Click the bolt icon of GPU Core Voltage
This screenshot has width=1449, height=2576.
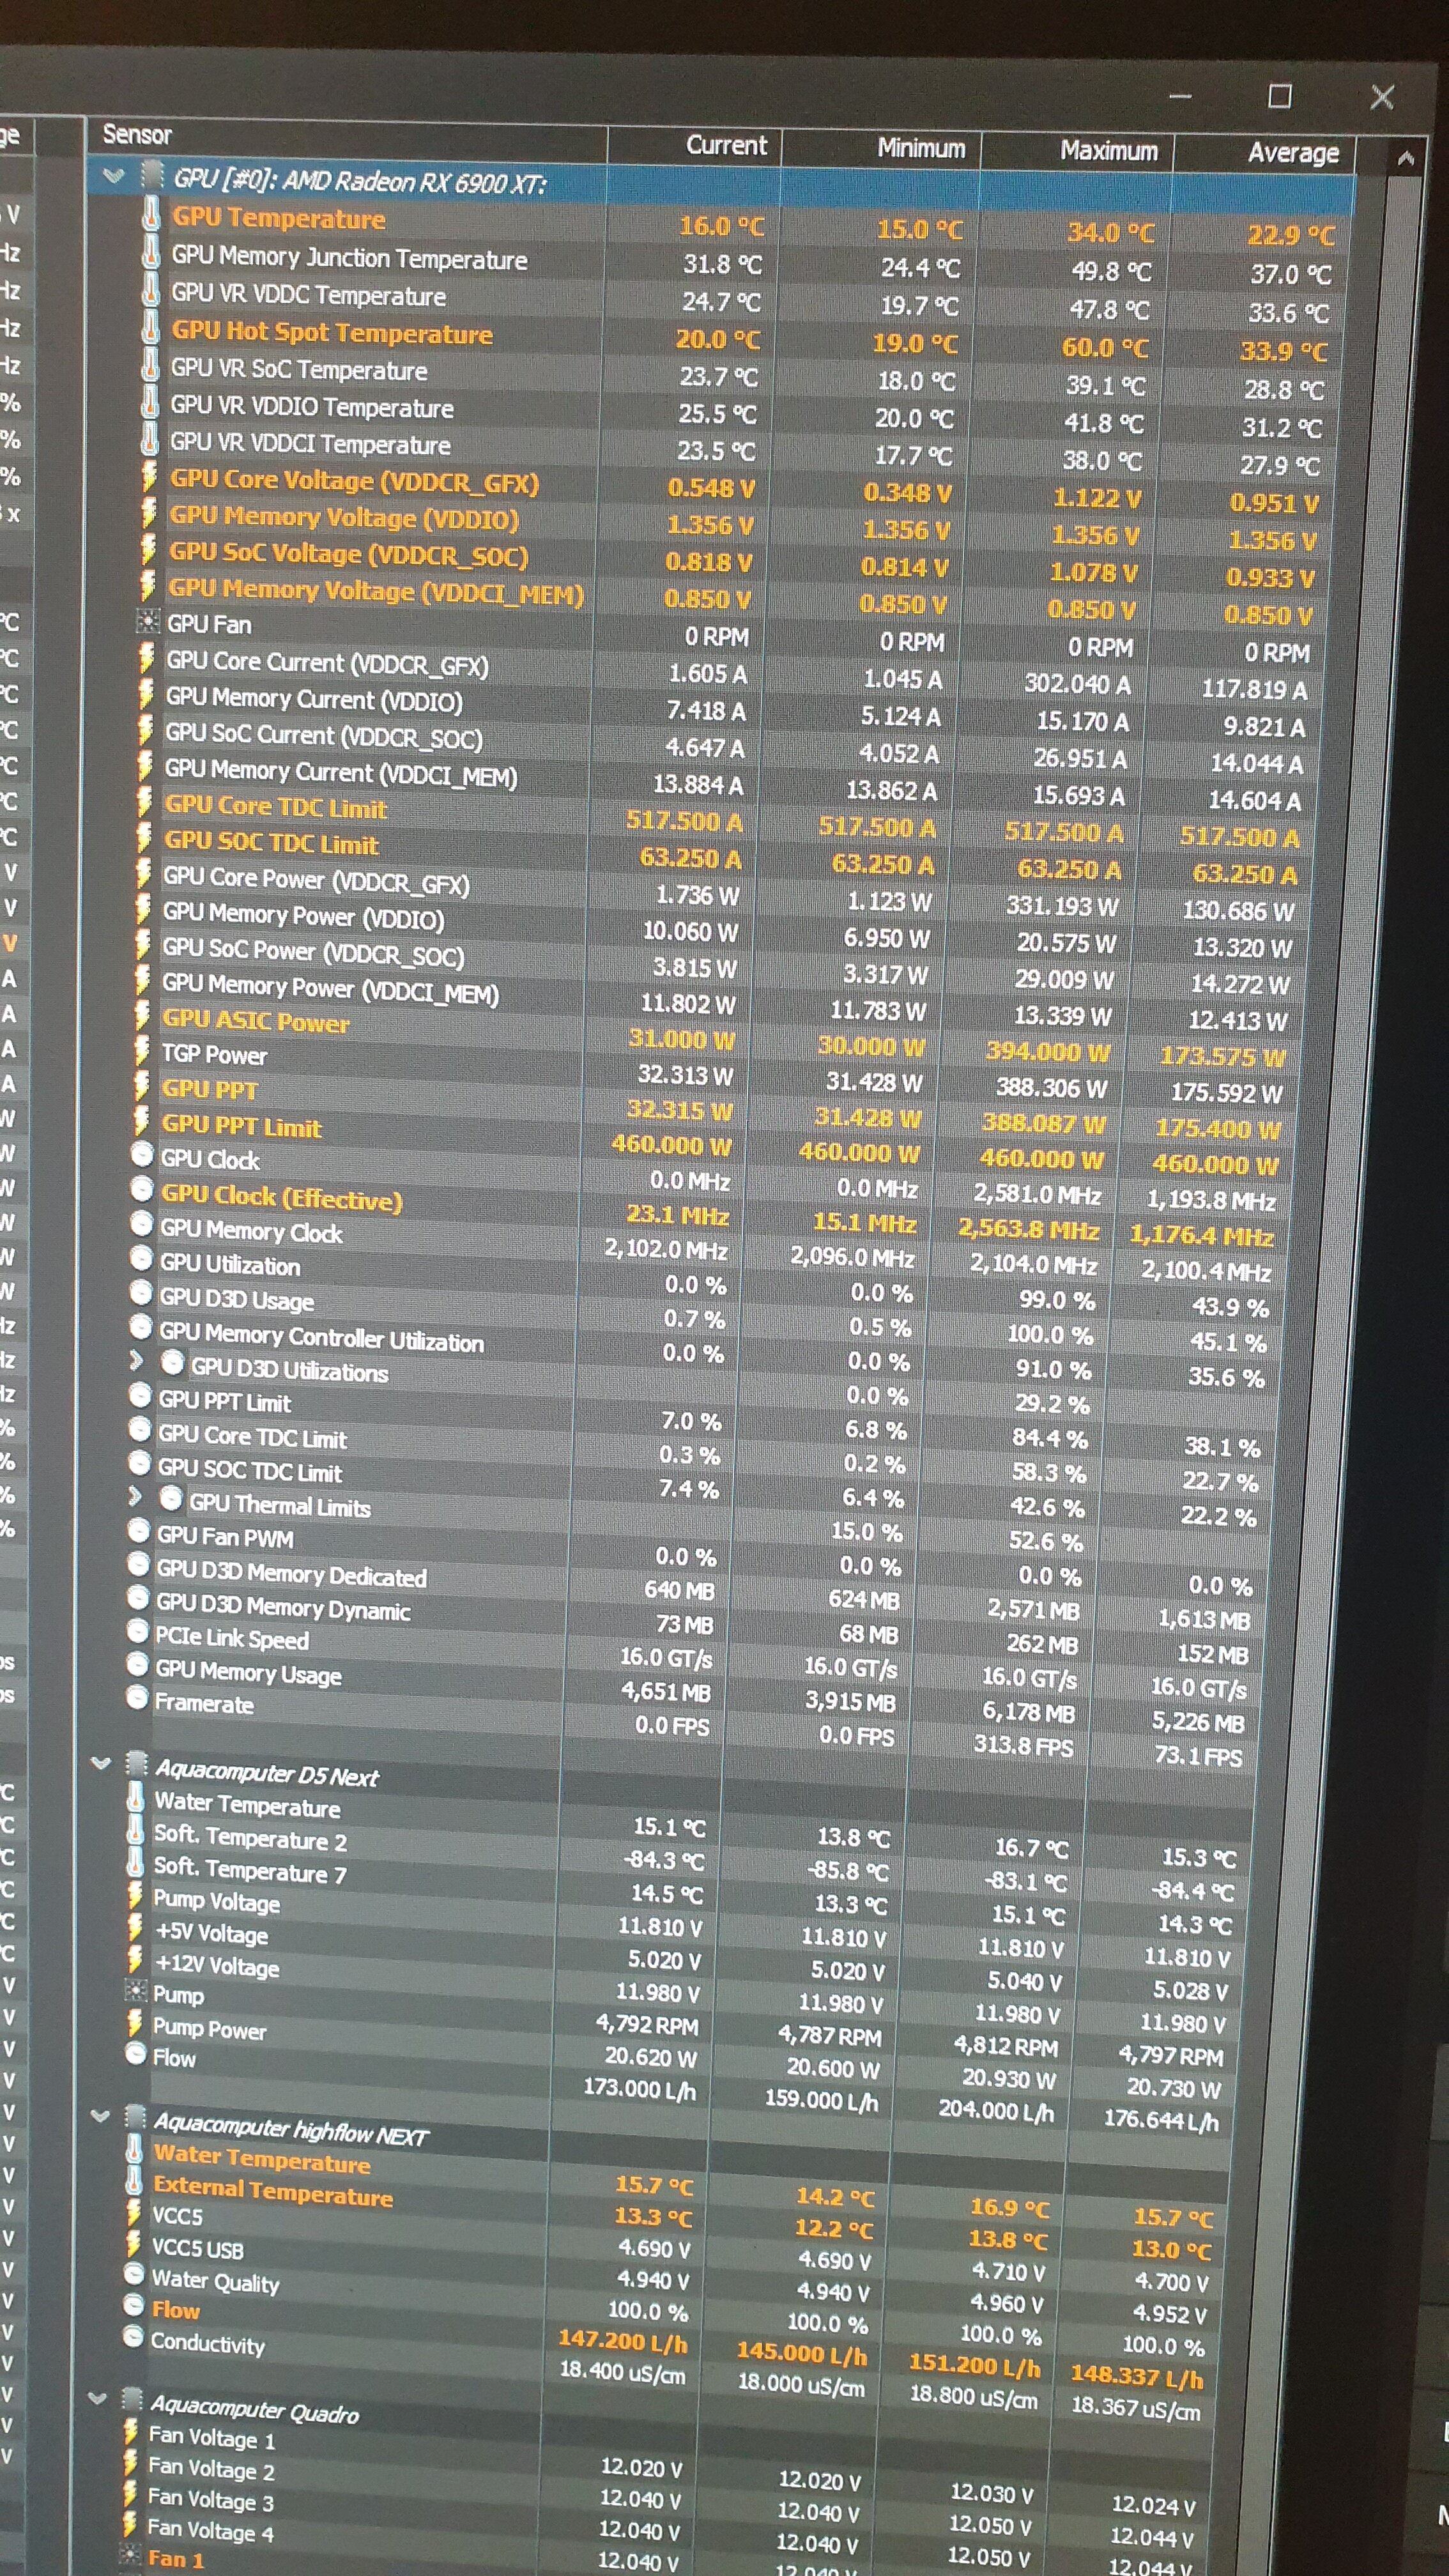pos(149,476)
